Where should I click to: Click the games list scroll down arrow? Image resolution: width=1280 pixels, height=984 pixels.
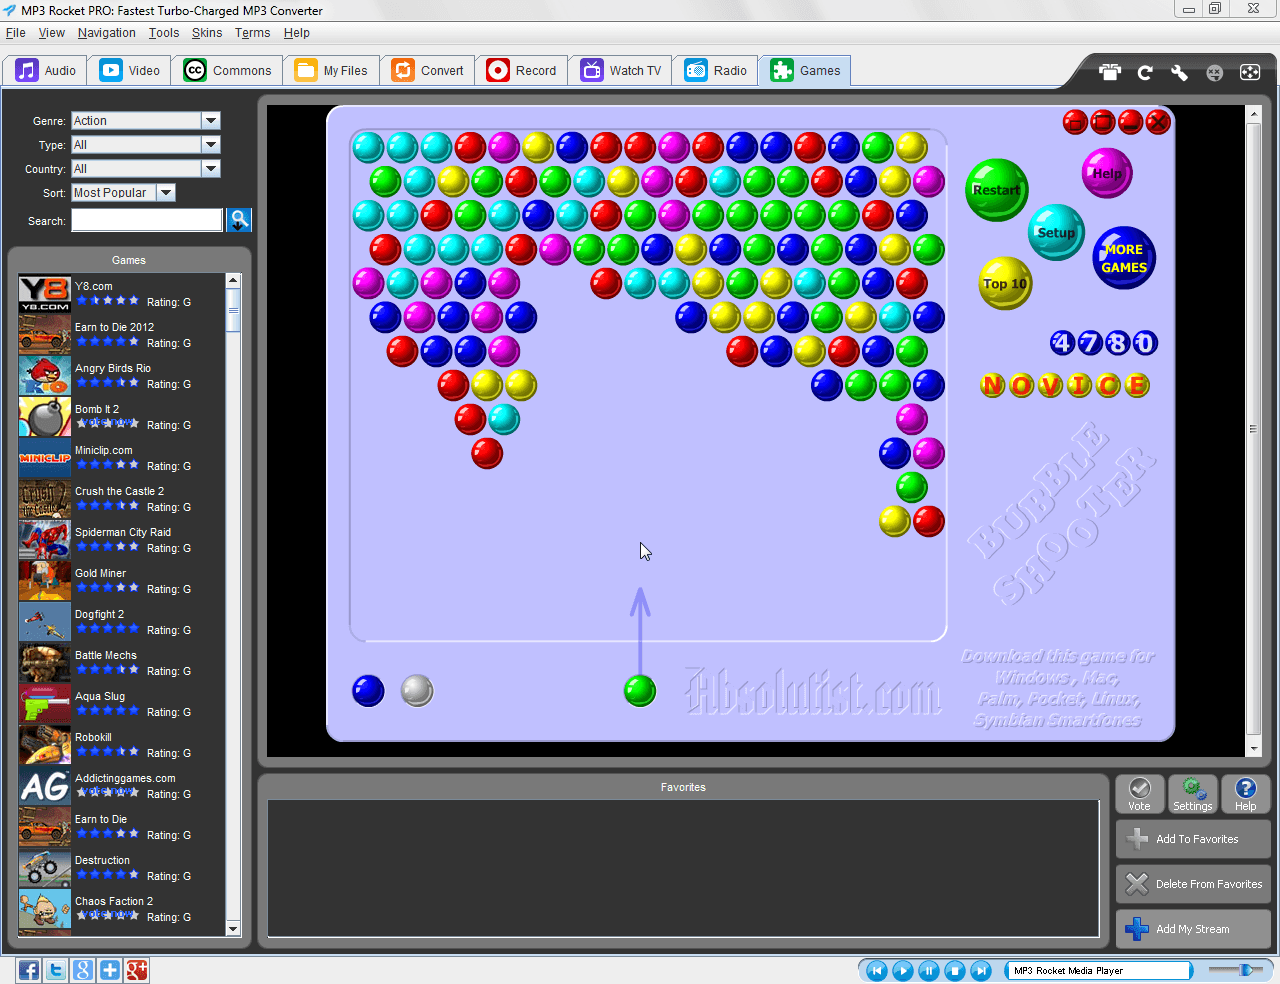click(233, 928)
